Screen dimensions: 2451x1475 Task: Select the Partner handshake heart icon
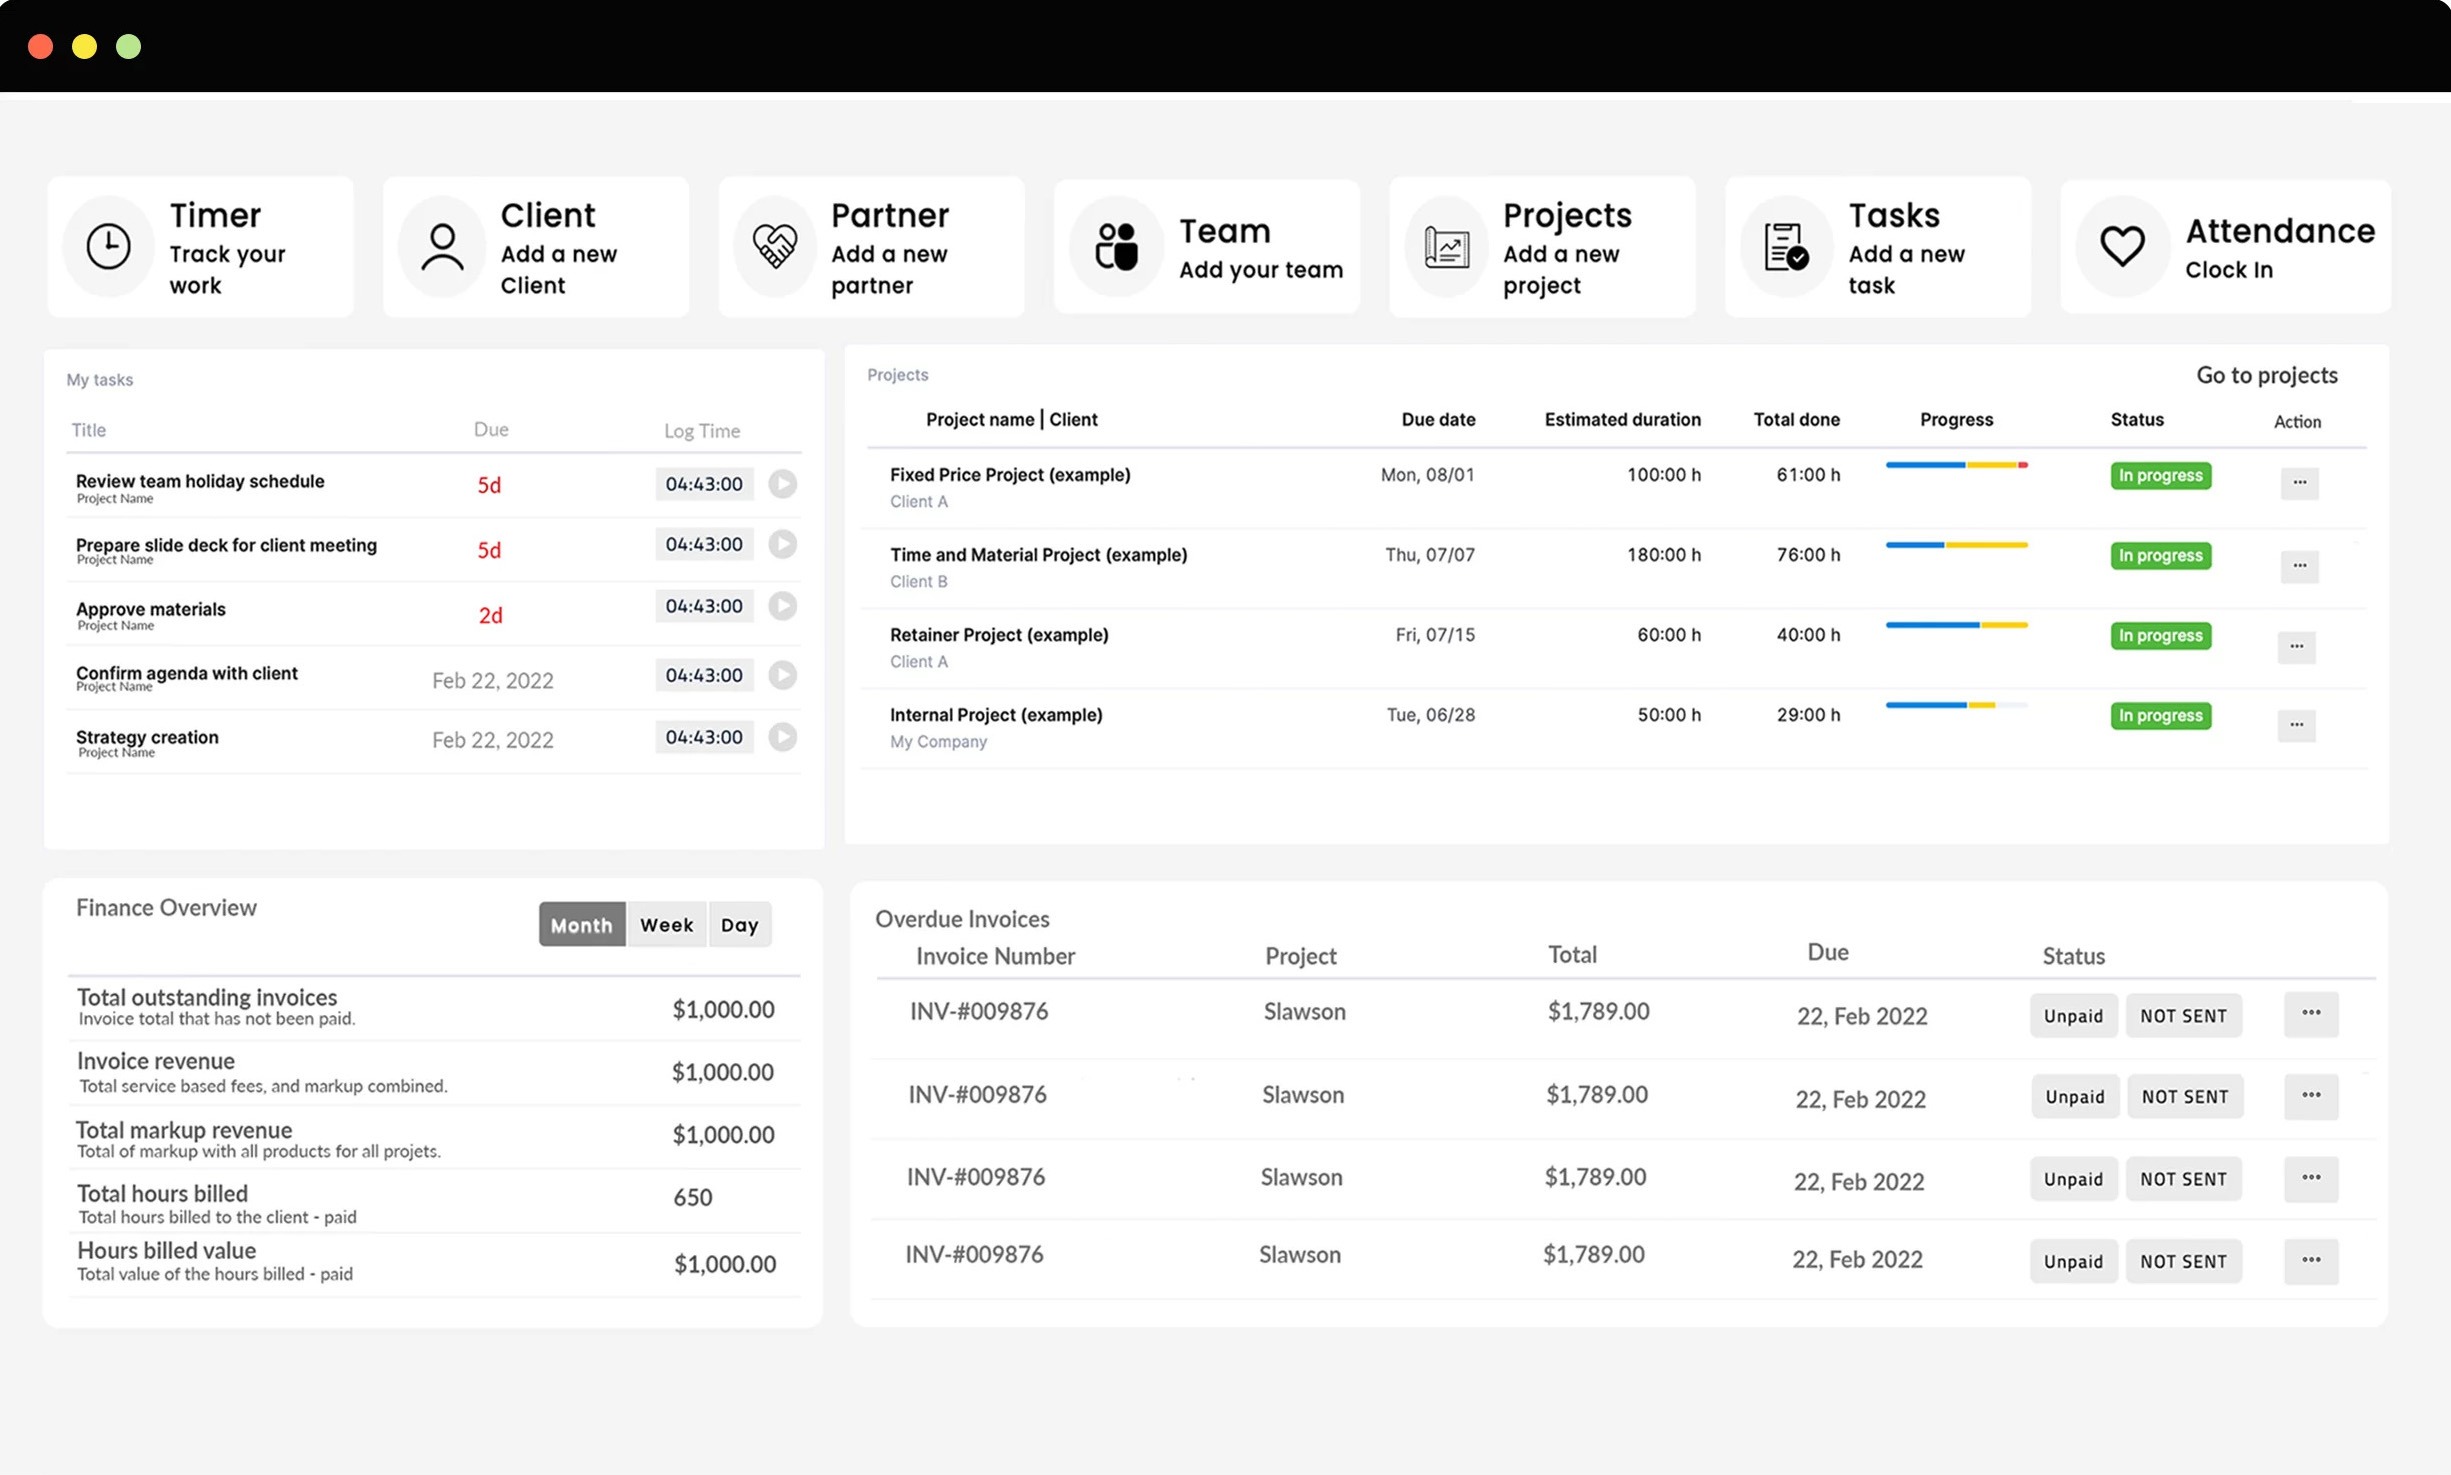775,246
